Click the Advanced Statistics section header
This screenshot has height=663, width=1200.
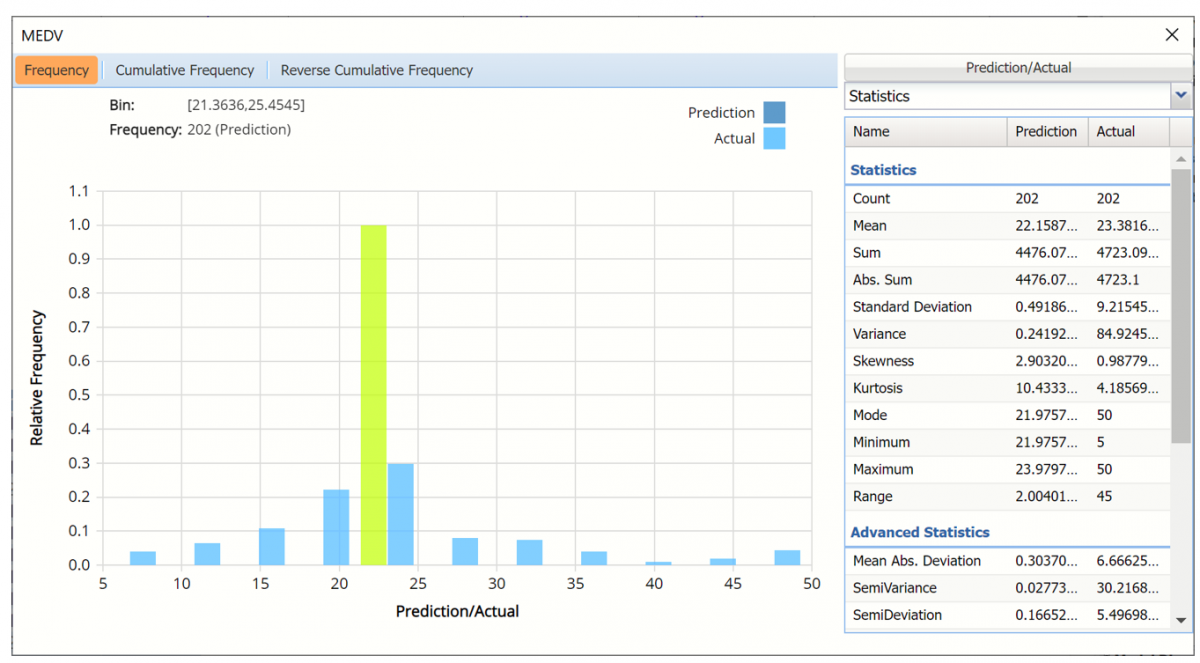[x=919, y=533]
